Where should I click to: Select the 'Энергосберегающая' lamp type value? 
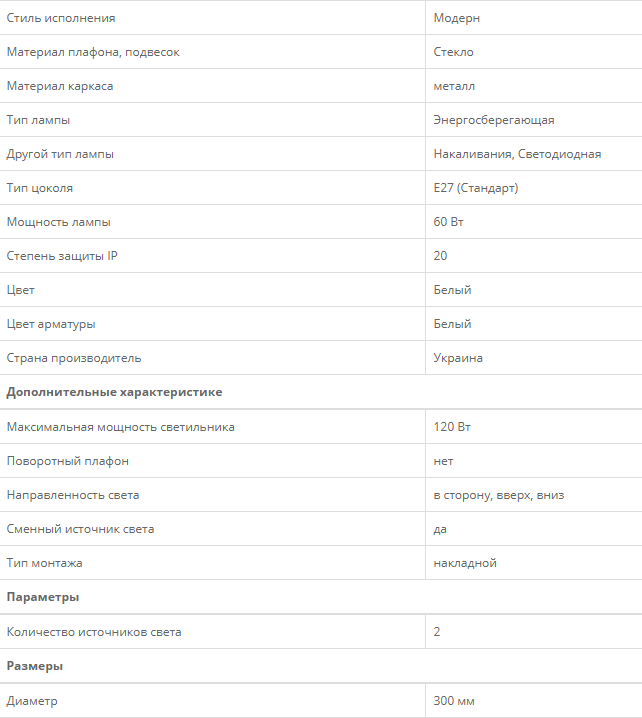coord(494,120)
